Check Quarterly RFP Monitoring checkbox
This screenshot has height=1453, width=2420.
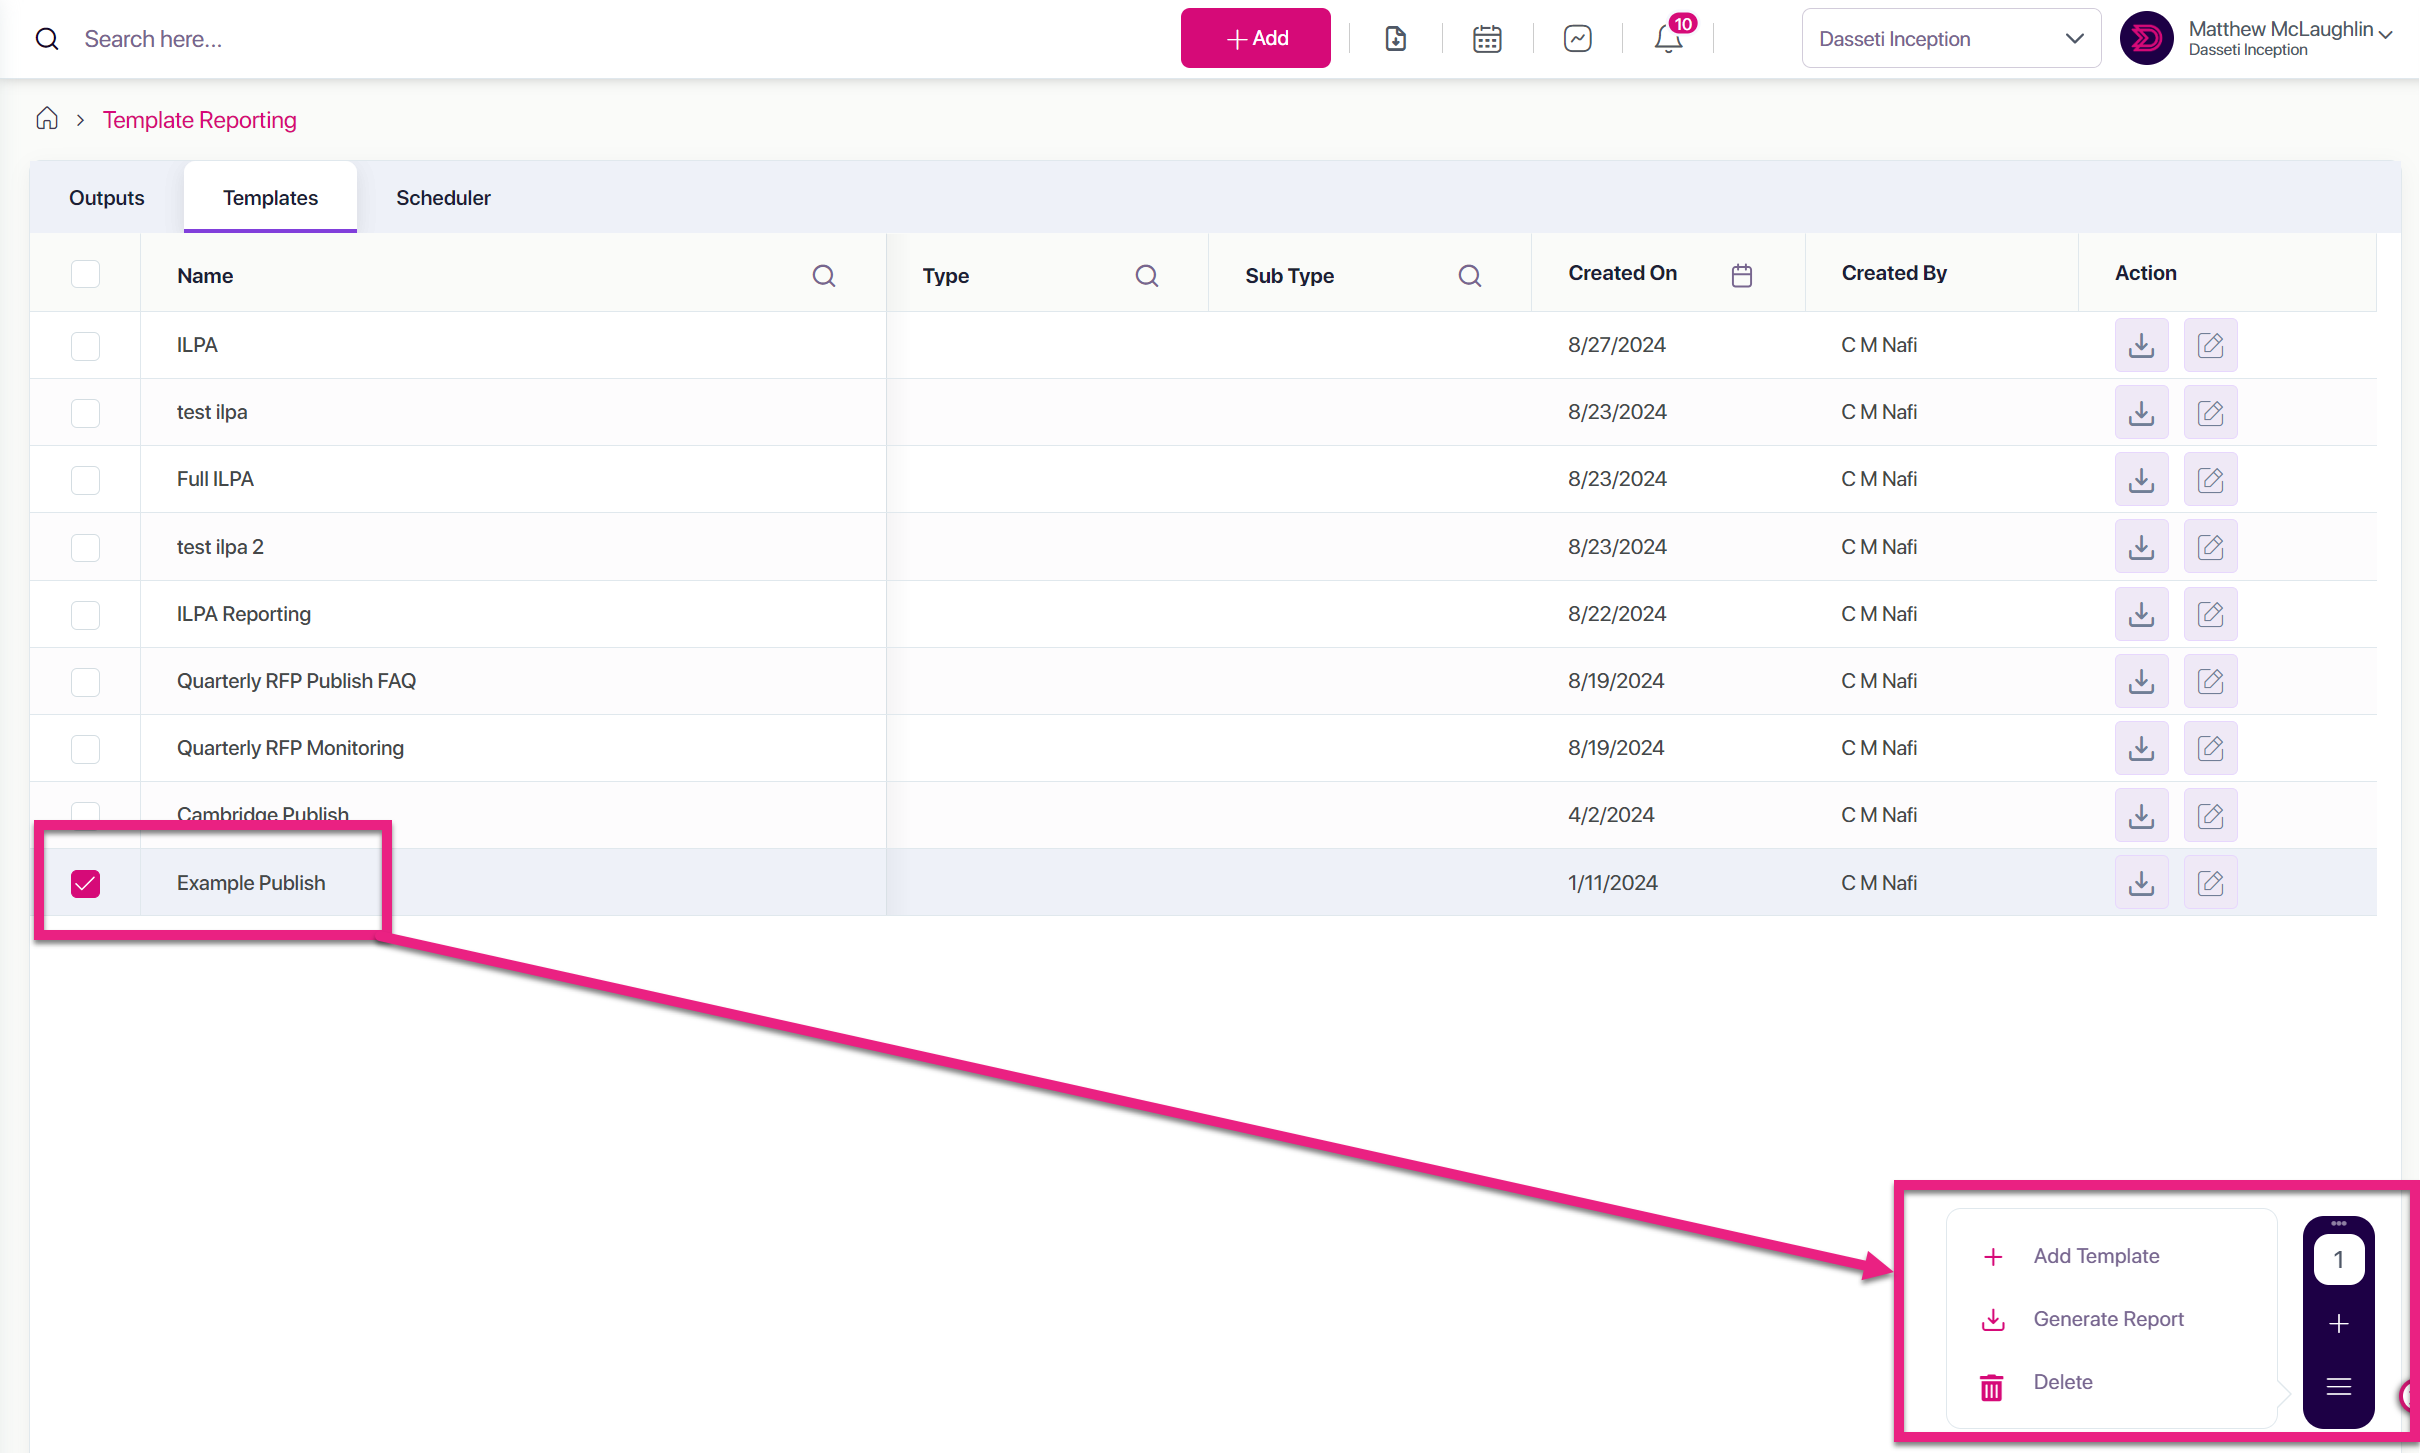[86, 749]
